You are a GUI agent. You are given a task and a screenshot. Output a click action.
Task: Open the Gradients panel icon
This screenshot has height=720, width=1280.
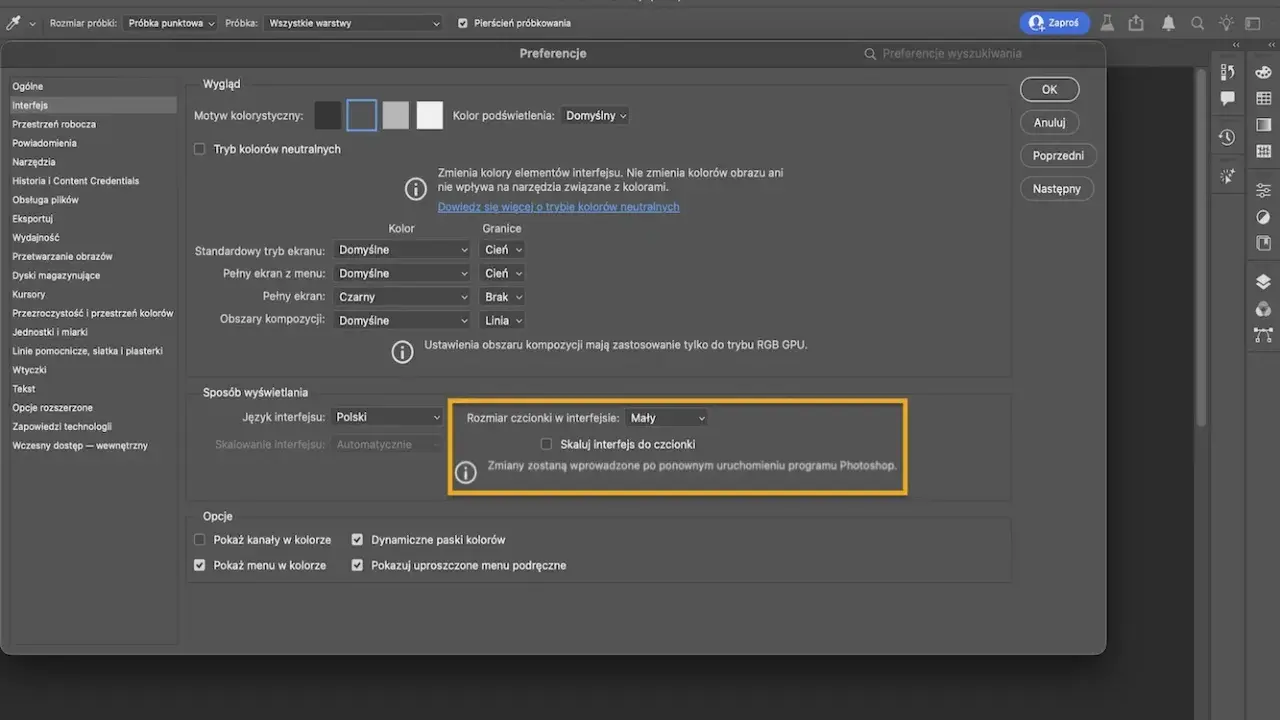tap(1264, 125)
